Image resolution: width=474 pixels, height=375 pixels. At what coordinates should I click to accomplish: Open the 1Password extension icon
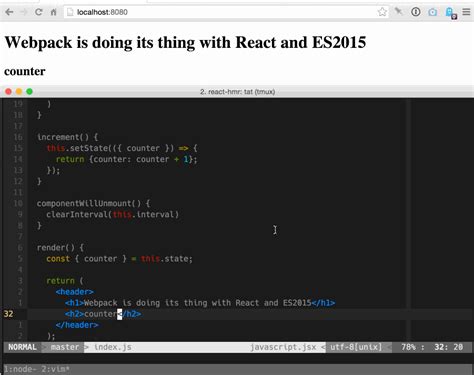coord(416,12)
